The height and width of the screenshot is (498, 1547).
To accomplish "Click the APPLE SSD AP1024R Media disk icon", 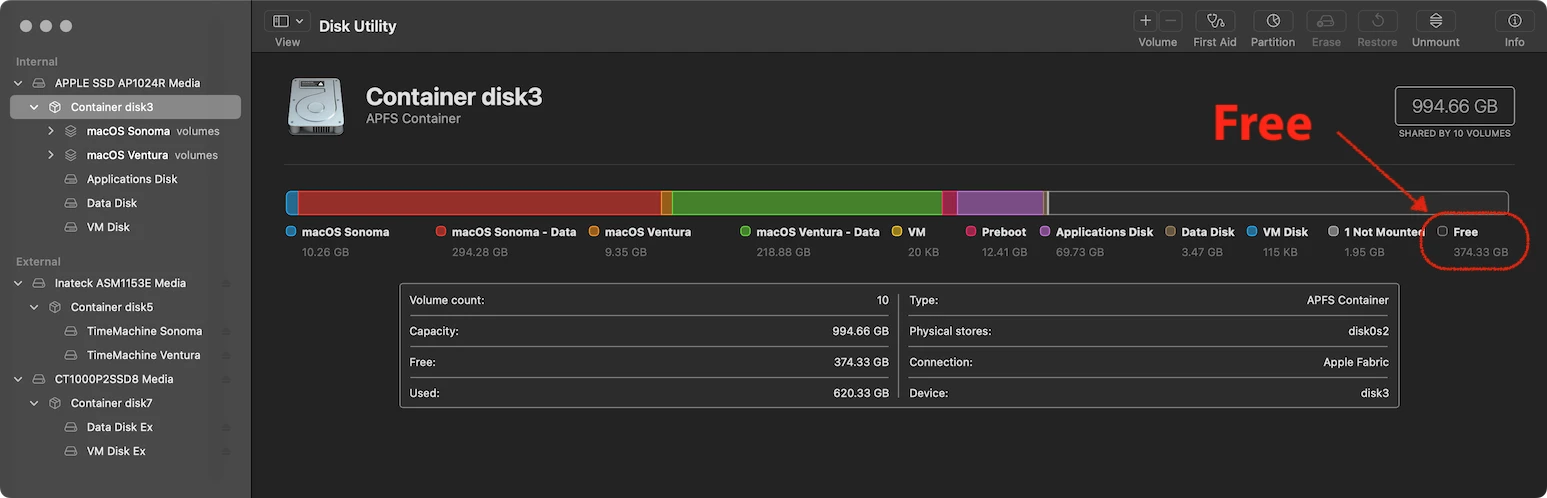I will (x=39, y=83).
